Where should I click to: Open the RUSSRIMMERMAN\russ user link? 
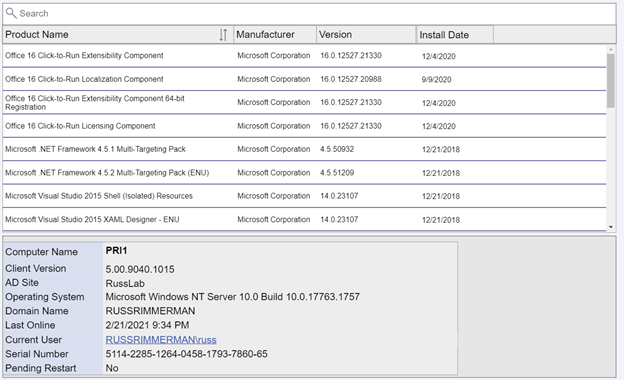161,340
